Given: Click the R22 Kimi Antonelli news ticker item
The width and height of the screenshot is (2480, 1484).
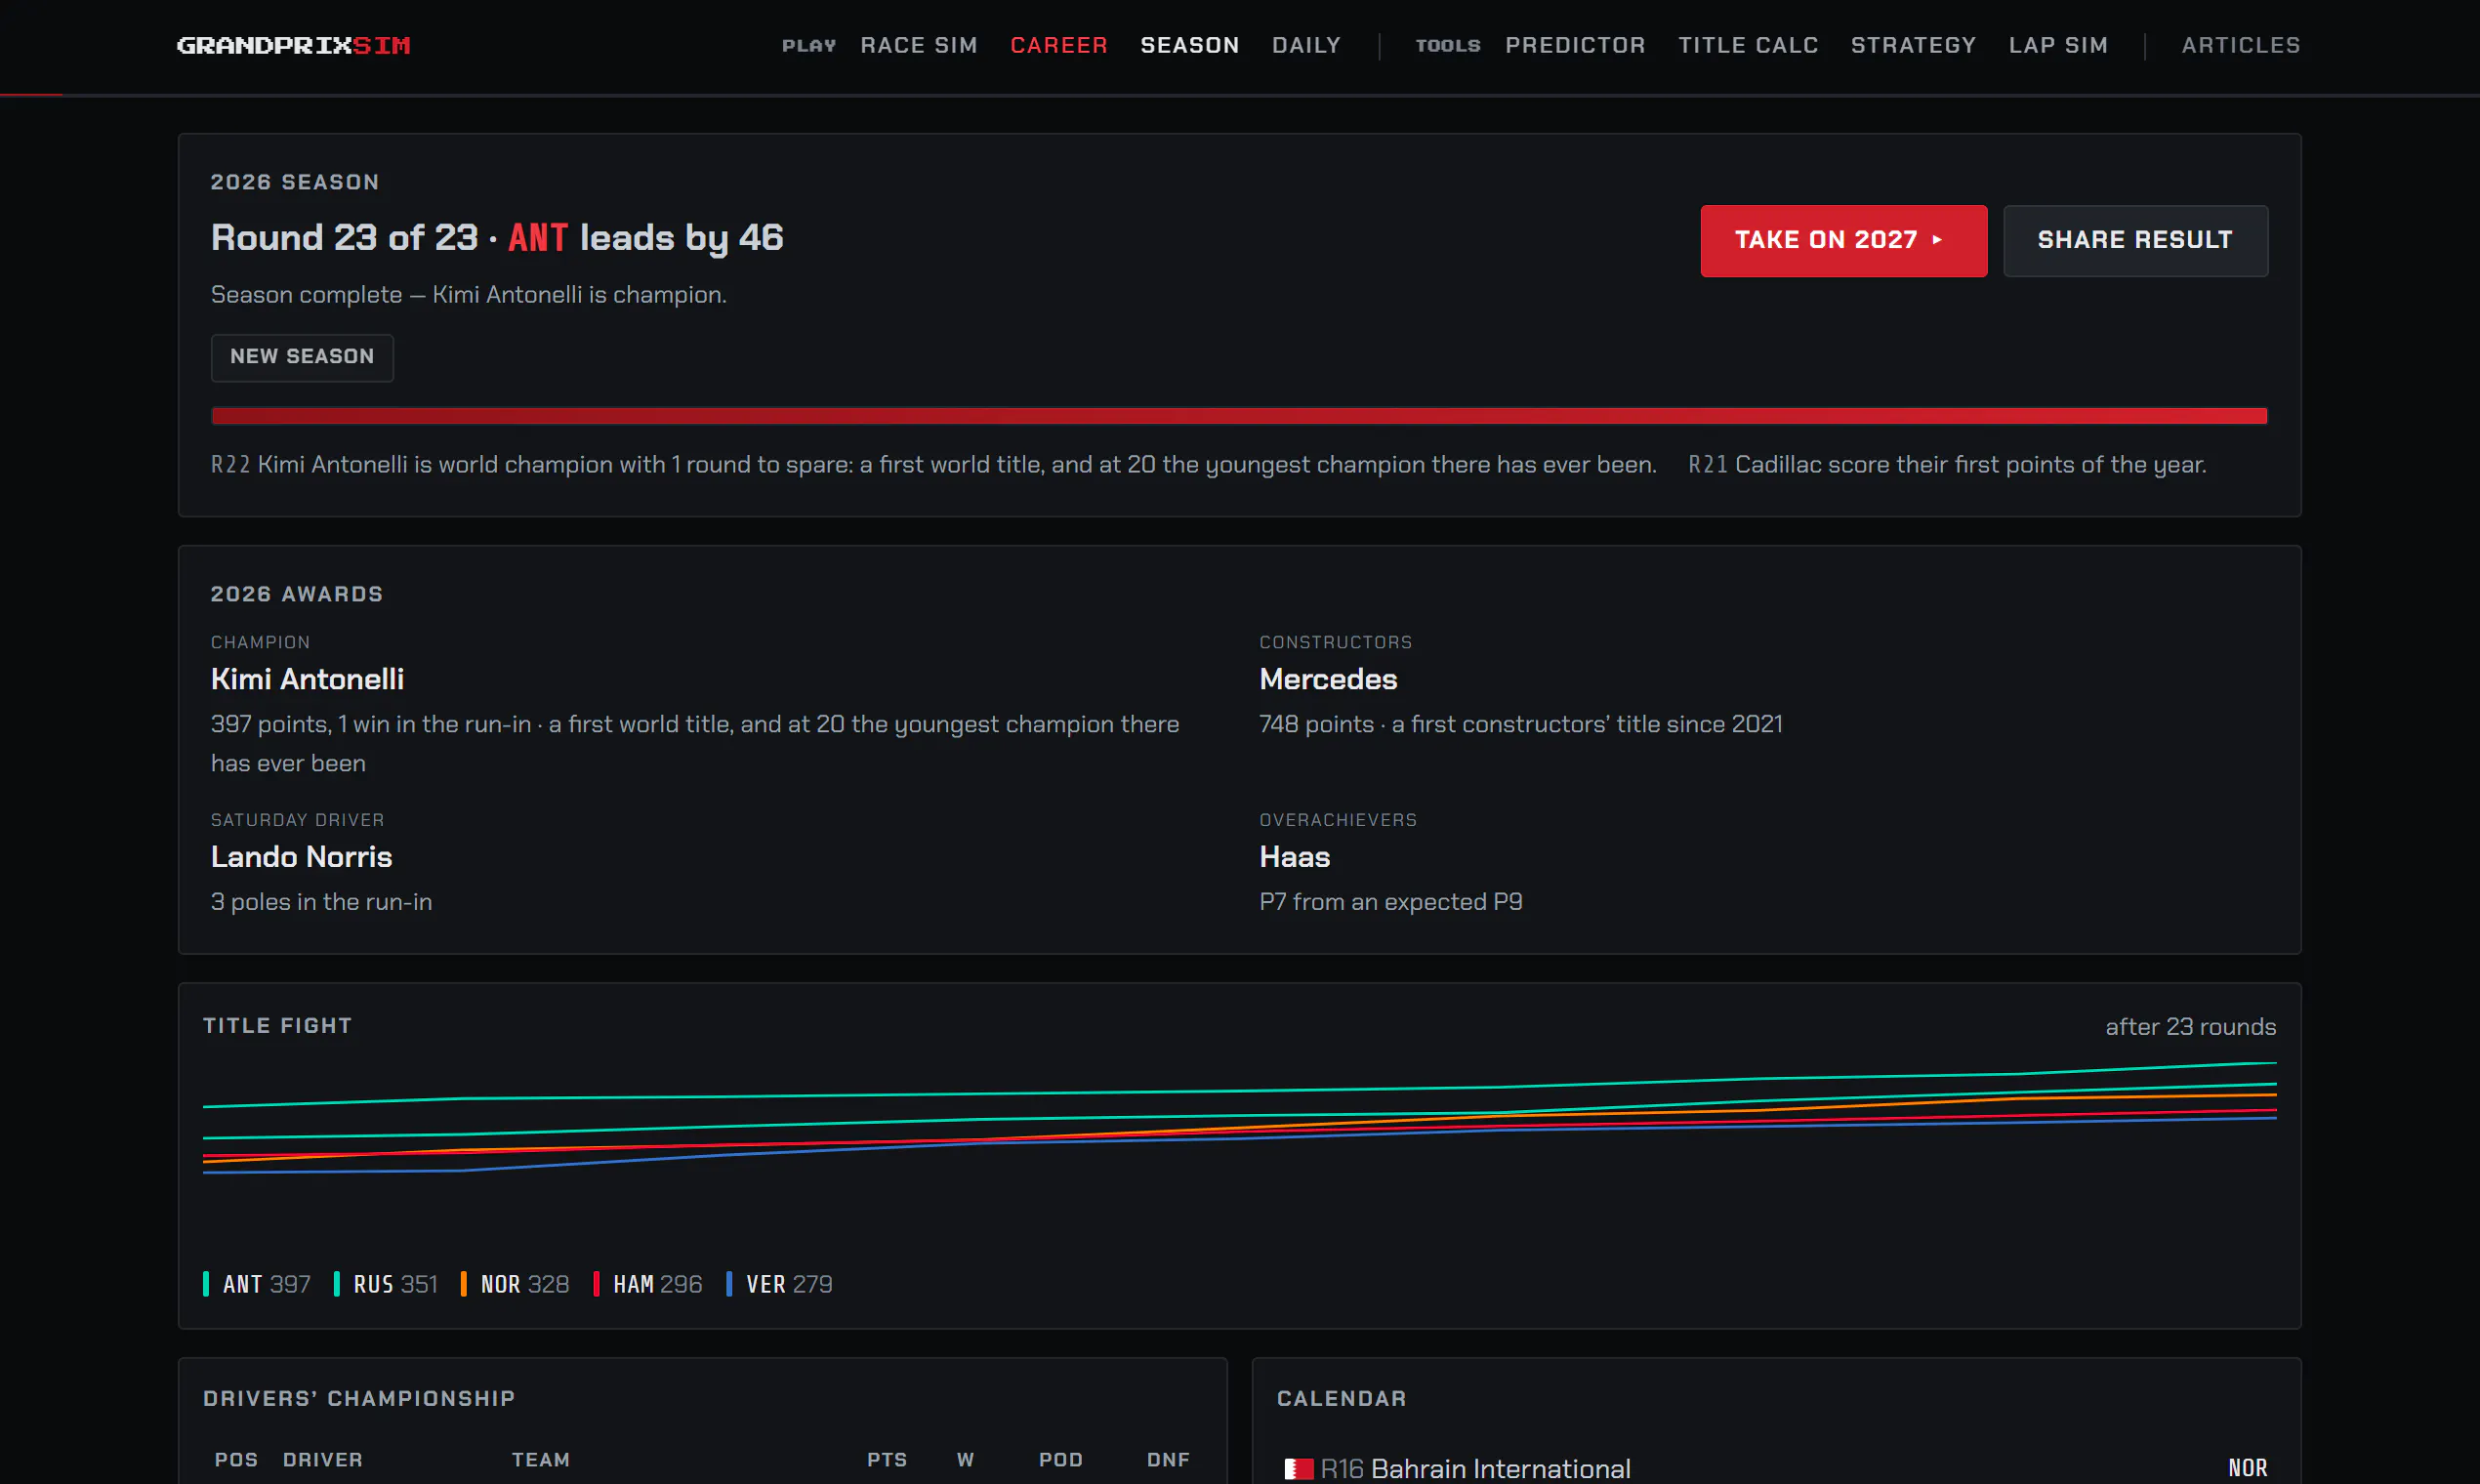Looking at the screenshot, I should [933, 465].
